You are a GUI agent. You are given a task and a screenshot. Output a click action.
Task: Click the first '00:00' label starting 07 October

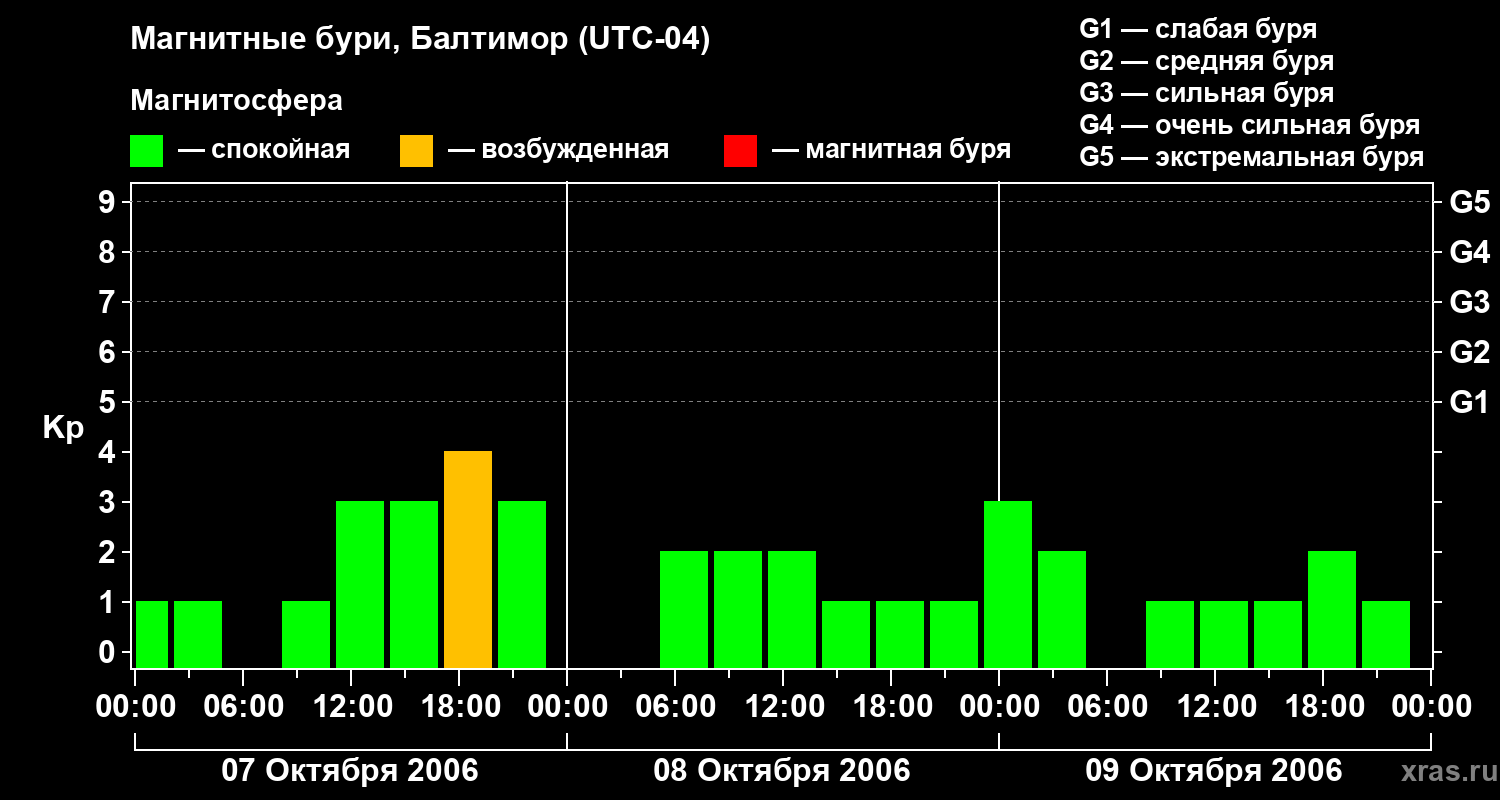(135, 707)
